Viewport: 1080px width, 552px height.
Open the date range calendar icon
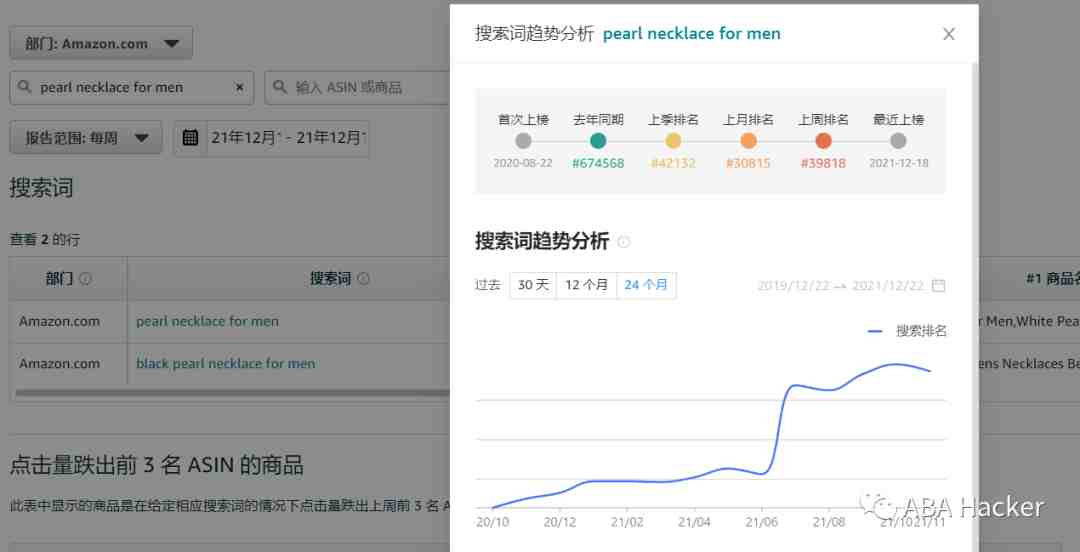click(x=190, y=138)
